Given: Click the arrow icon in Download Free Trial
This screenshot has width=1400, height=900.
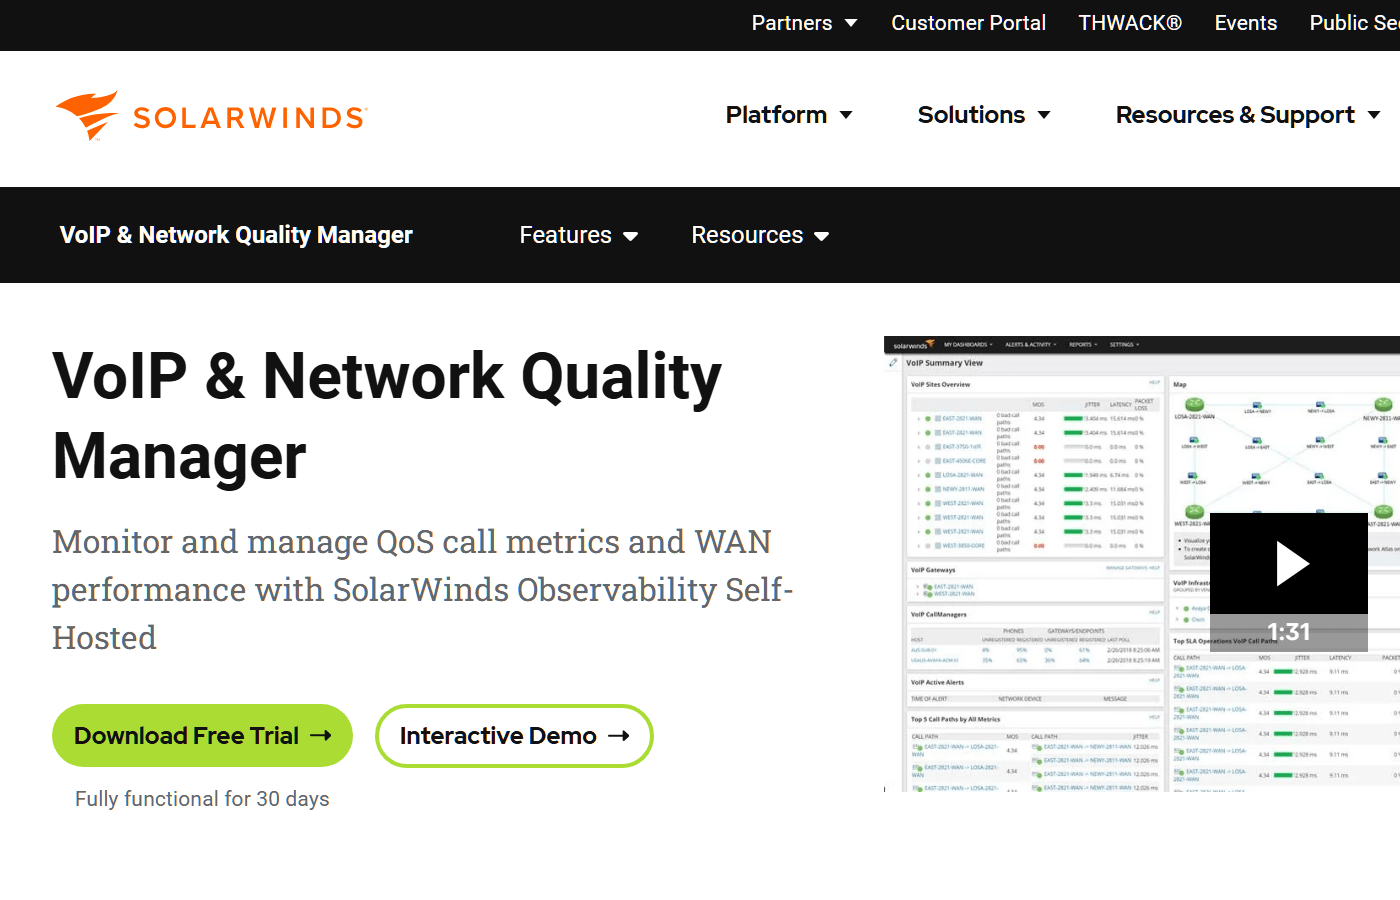Looking at the screenshot, I should click(321, 735).
